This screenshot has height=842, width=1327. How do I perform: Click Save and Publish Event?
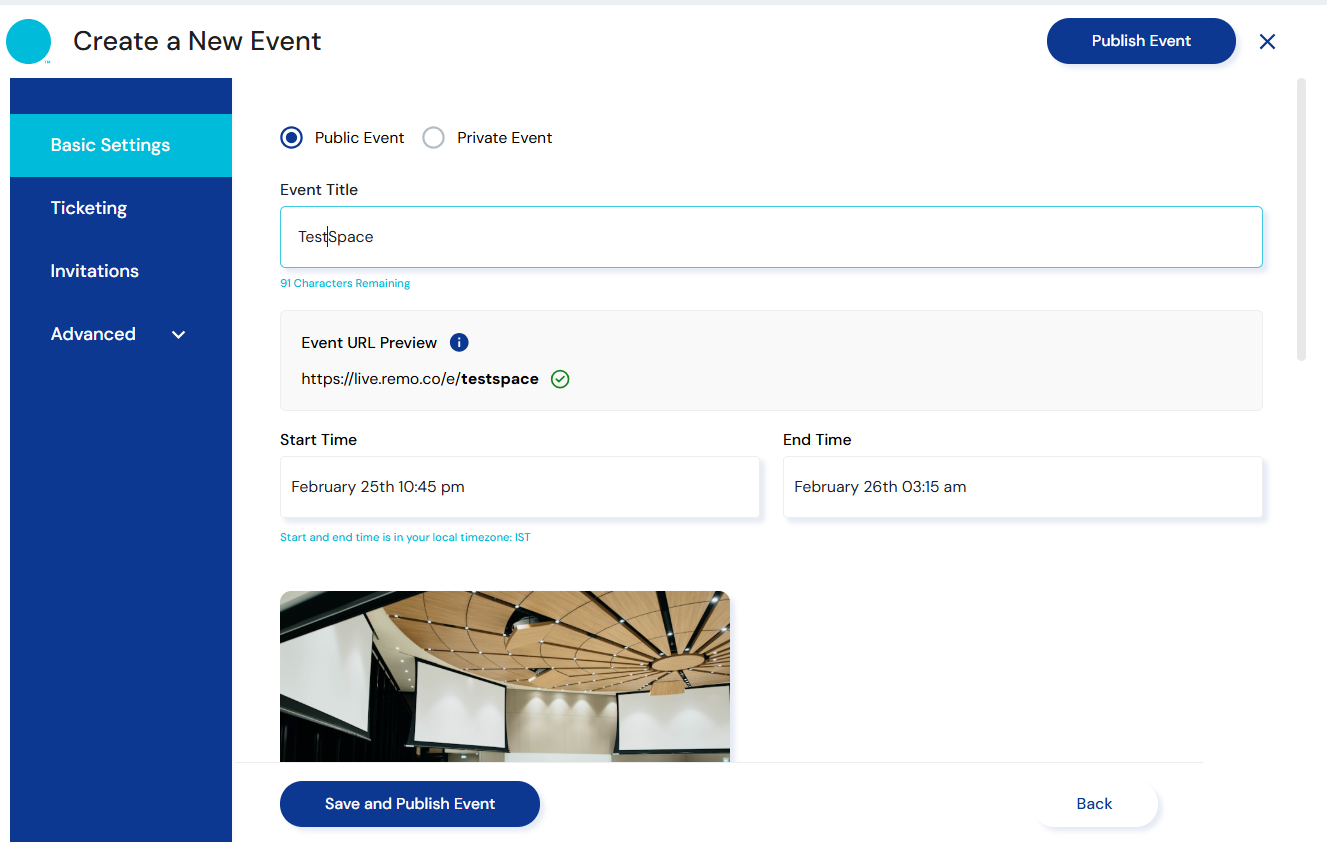[409, 804]
